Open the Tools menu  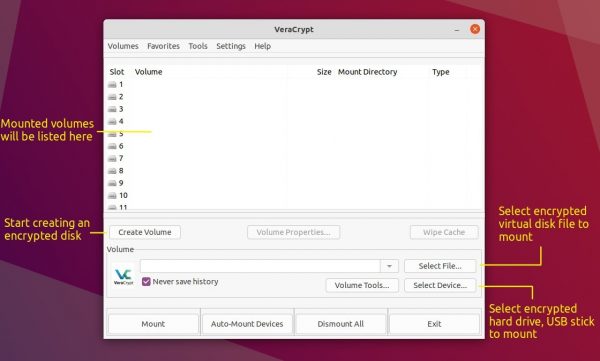pos(198,46)
